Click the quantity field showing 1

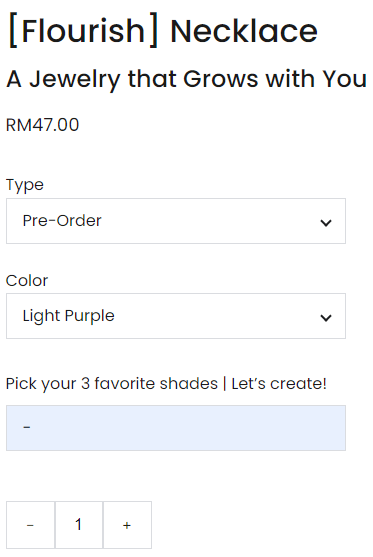[x=79, y=525]
